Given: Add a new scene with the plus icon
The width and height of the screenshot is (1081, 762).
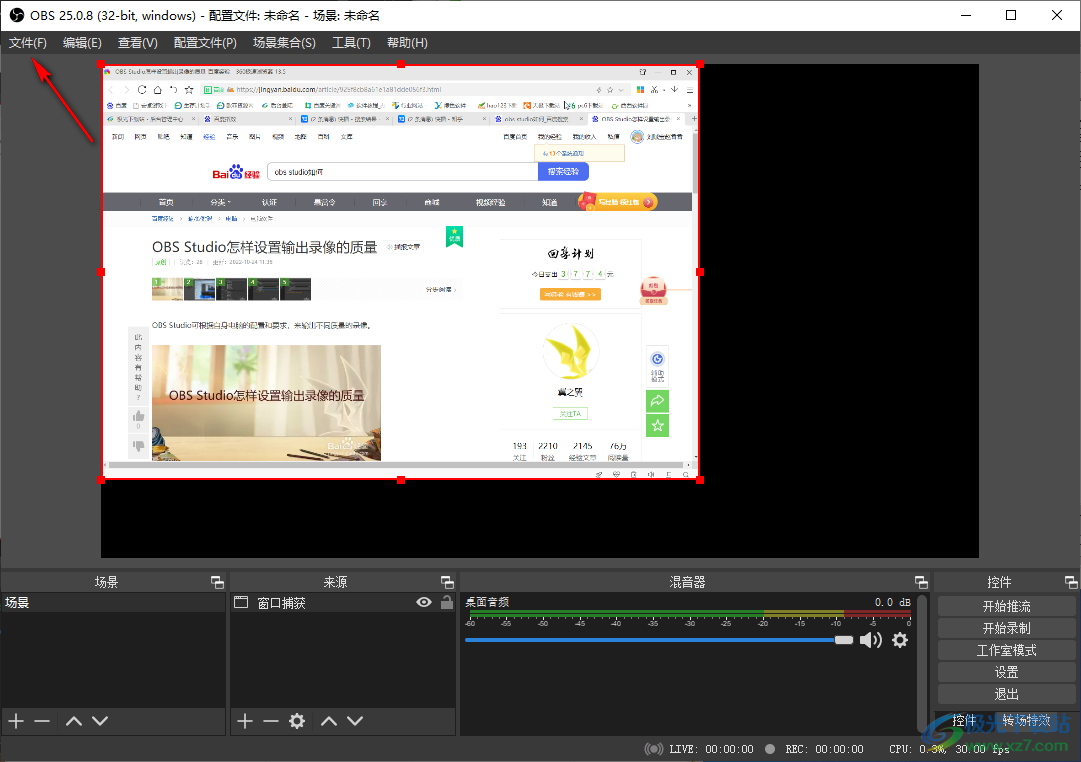Looking at the screenshot, I should [x=16, y=721].
